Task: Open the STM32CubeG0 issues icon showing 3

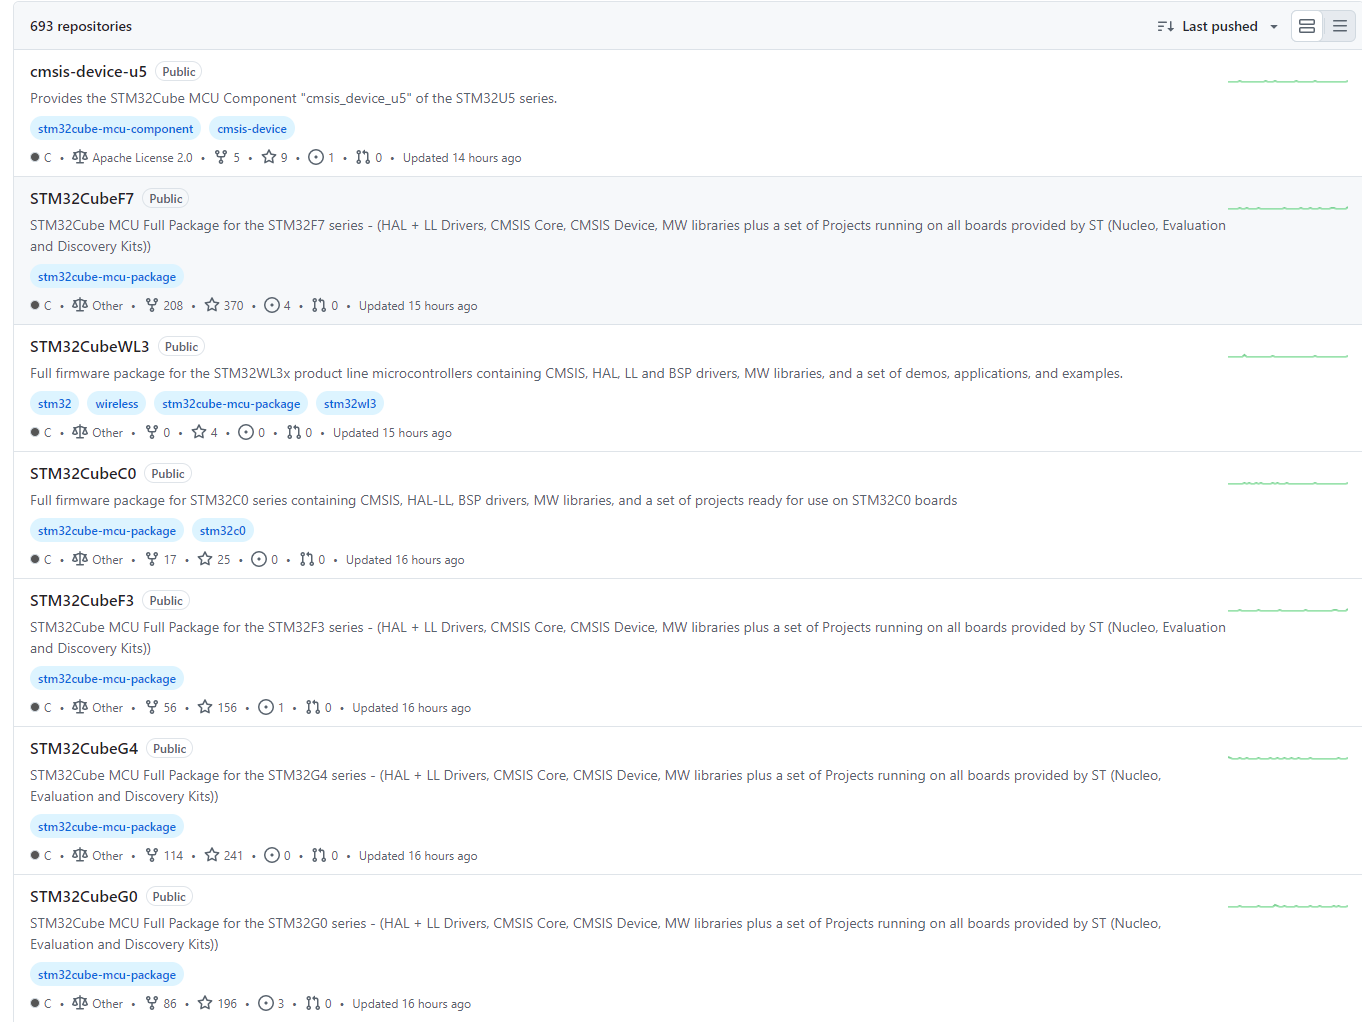Action: tap(266, 1003)
